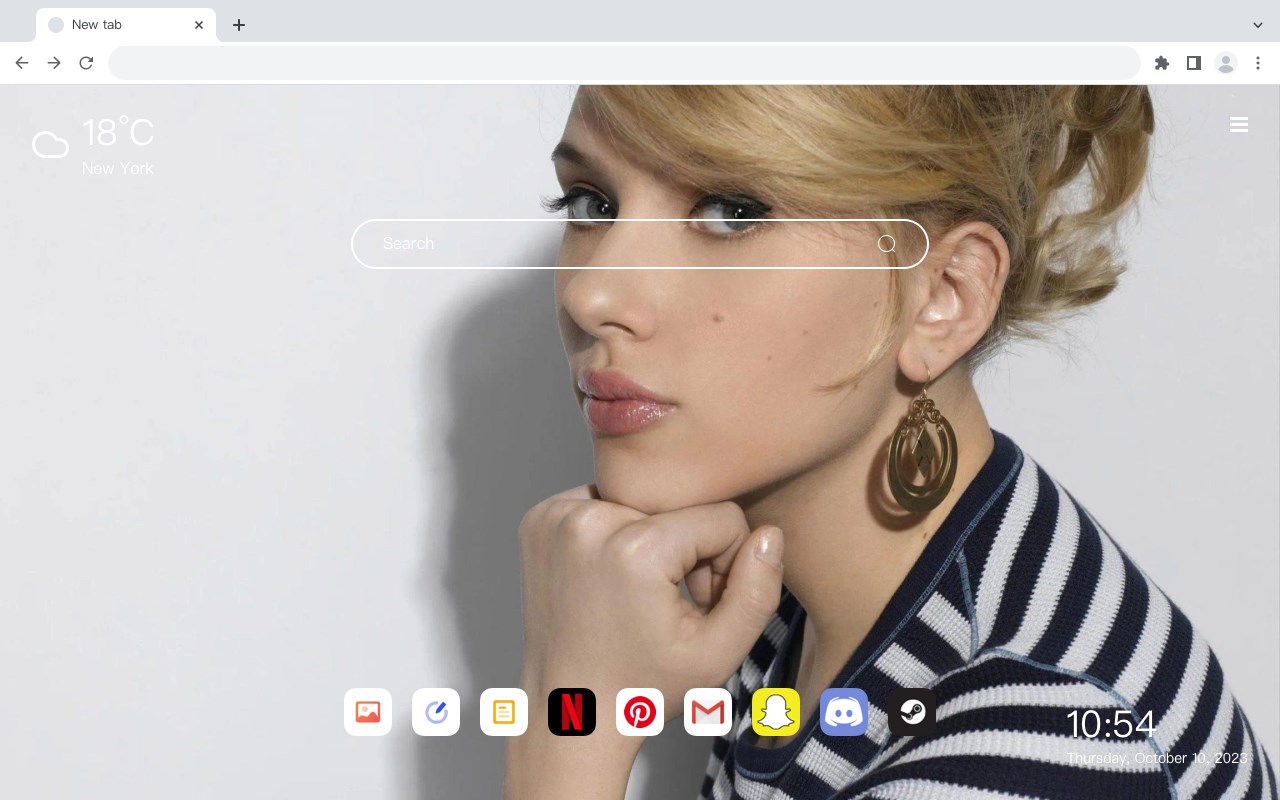1280x800 pixels.
Task: Click the 10:54 clock display
Action: tap(1111, 724)
